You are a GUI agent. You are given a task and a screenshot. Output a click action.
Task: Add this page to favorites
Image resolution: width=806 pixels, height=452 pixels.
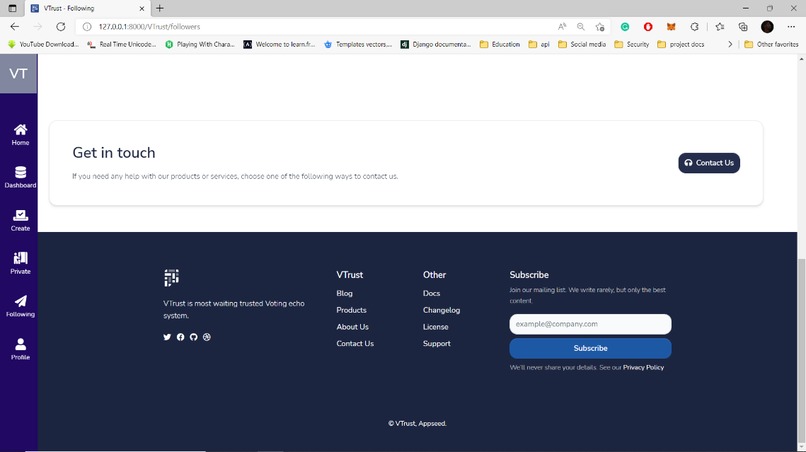[600, 27]
